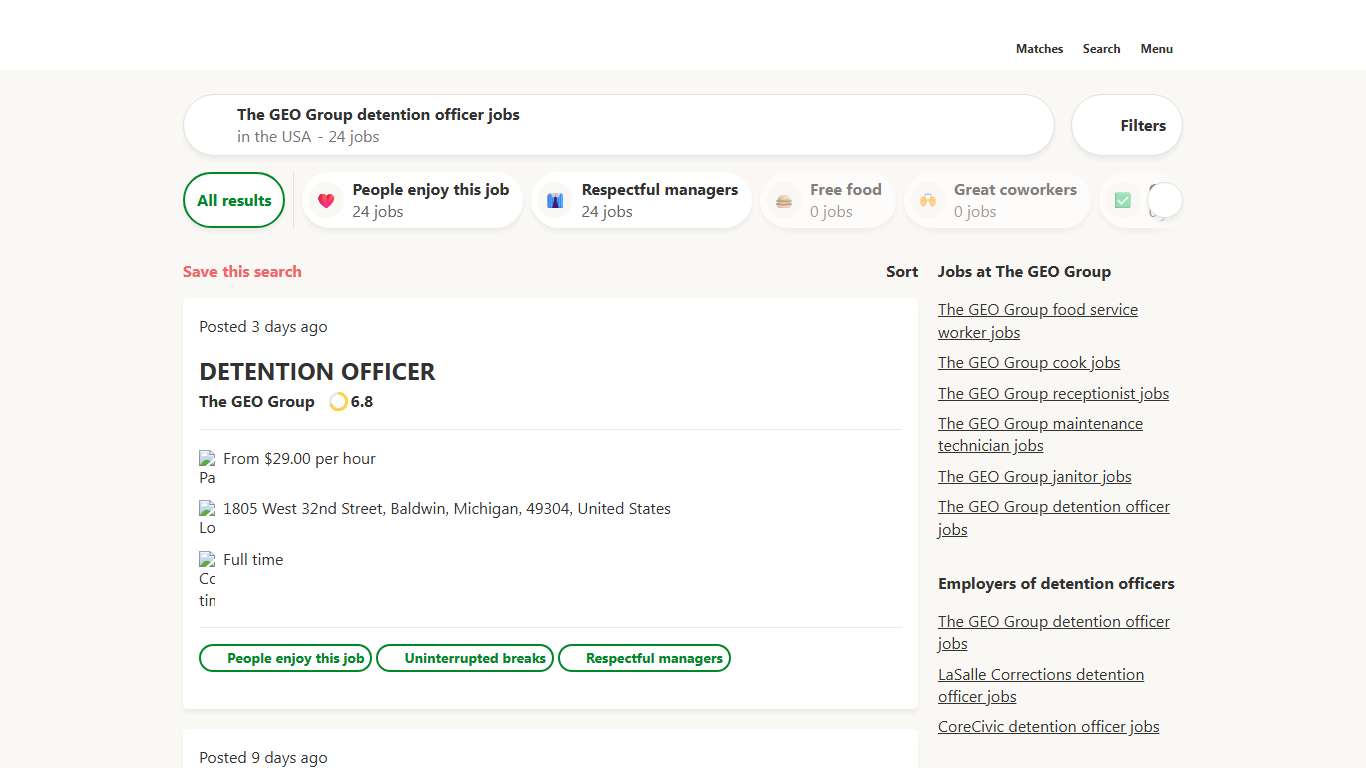
Task: Open the Search section in top navigation
Action: point(1101,48)
